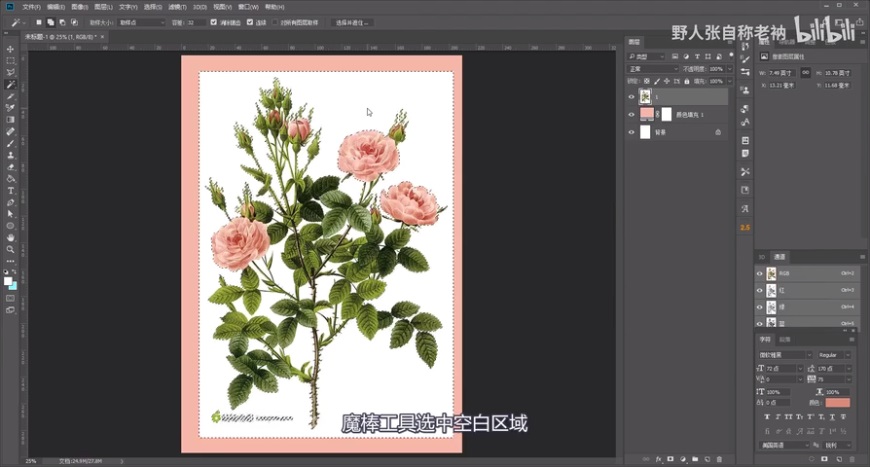Select the Hand tool

10,237
